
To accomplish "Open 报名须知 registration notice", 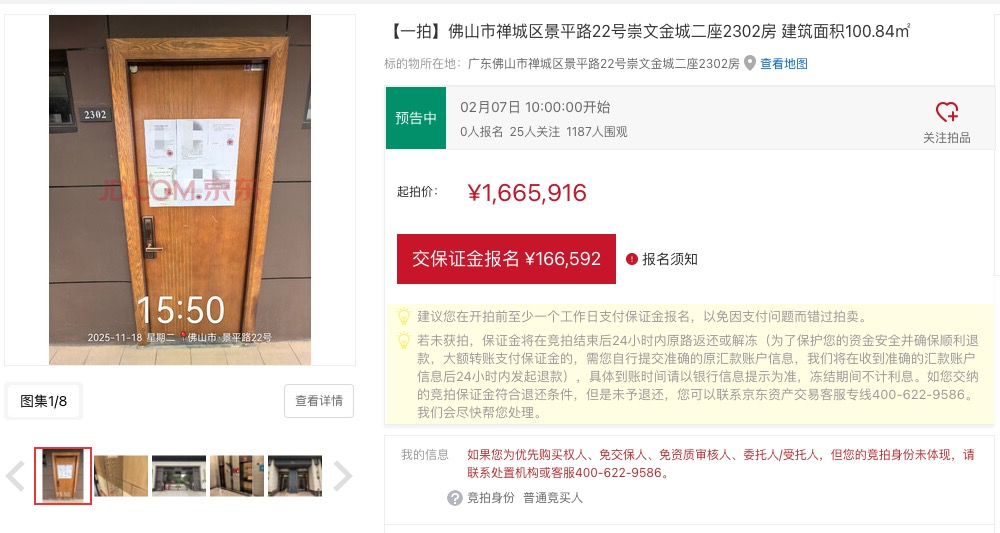I will click(x=670, y=259).
